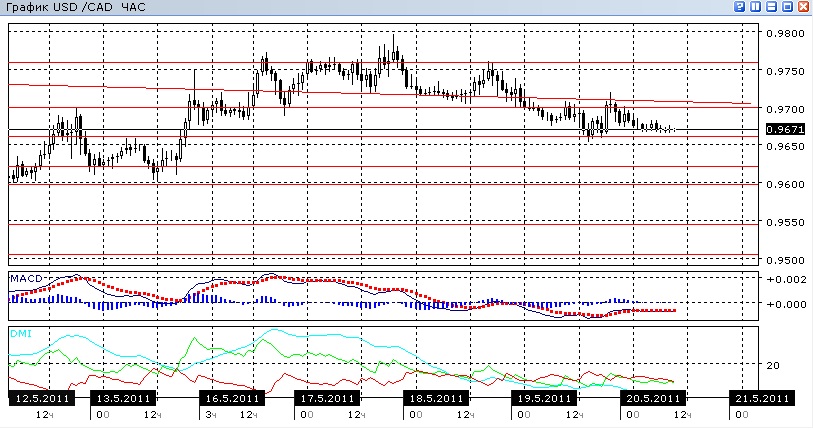Select the 16.5.2011 date marker

232,398
